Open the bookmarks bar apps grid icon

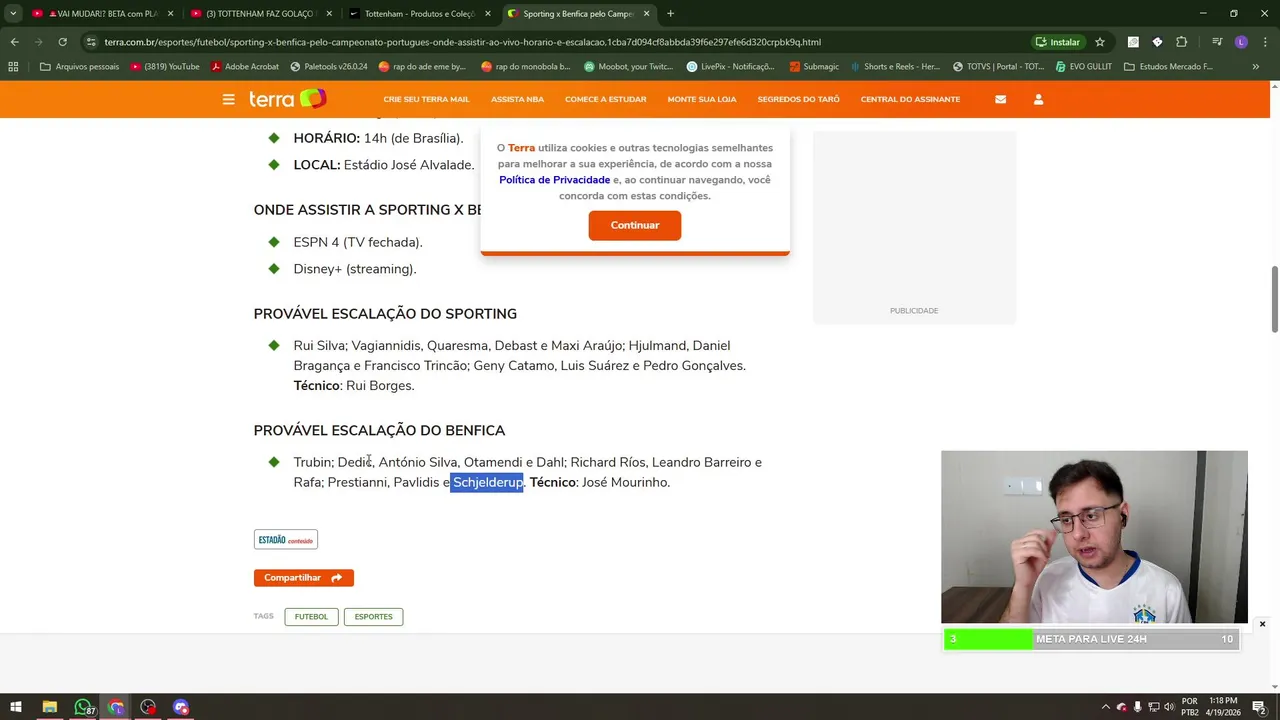coord(13,67)
